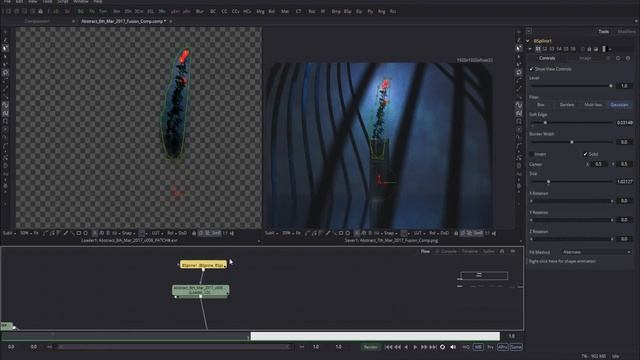
Task: Open the File menu
Action: (x=8, y=2)
